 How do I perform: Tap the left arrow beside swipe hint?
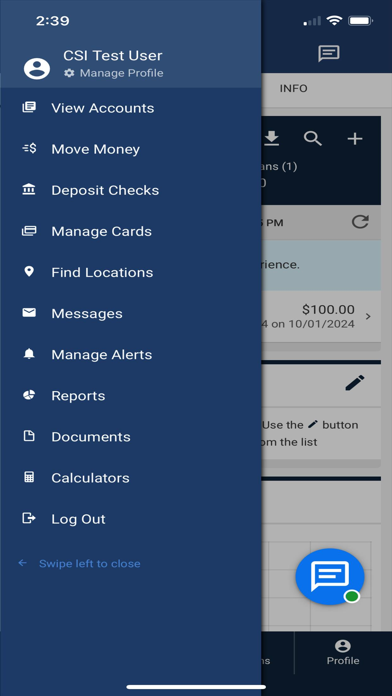click(23, 563)
